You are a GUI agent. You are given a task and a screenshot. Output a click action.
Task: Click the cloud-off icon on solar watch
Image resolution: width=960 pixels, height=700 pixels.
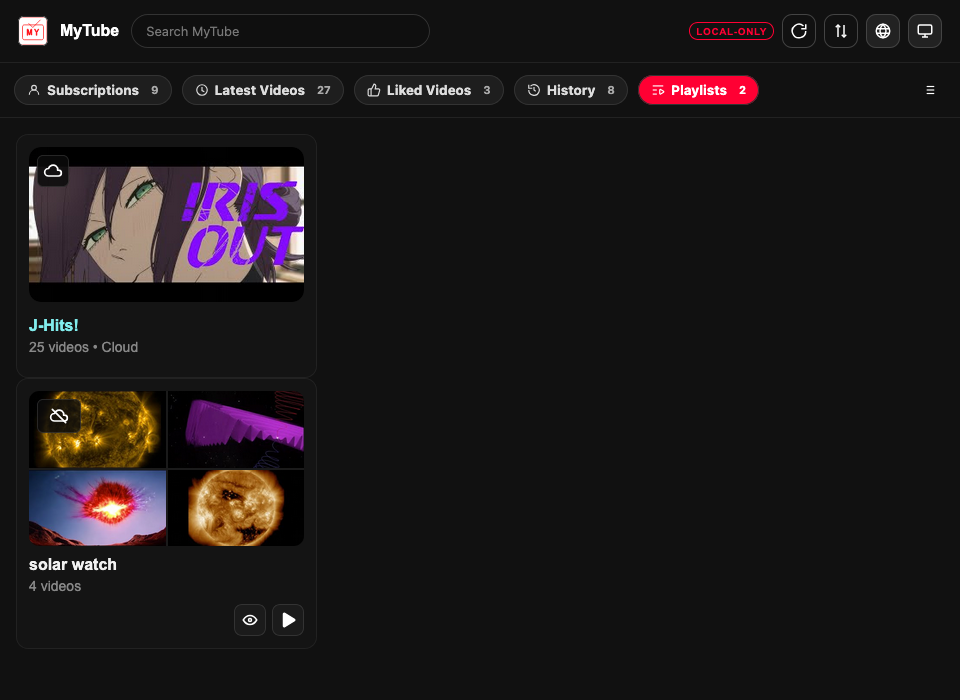[59, 416]
